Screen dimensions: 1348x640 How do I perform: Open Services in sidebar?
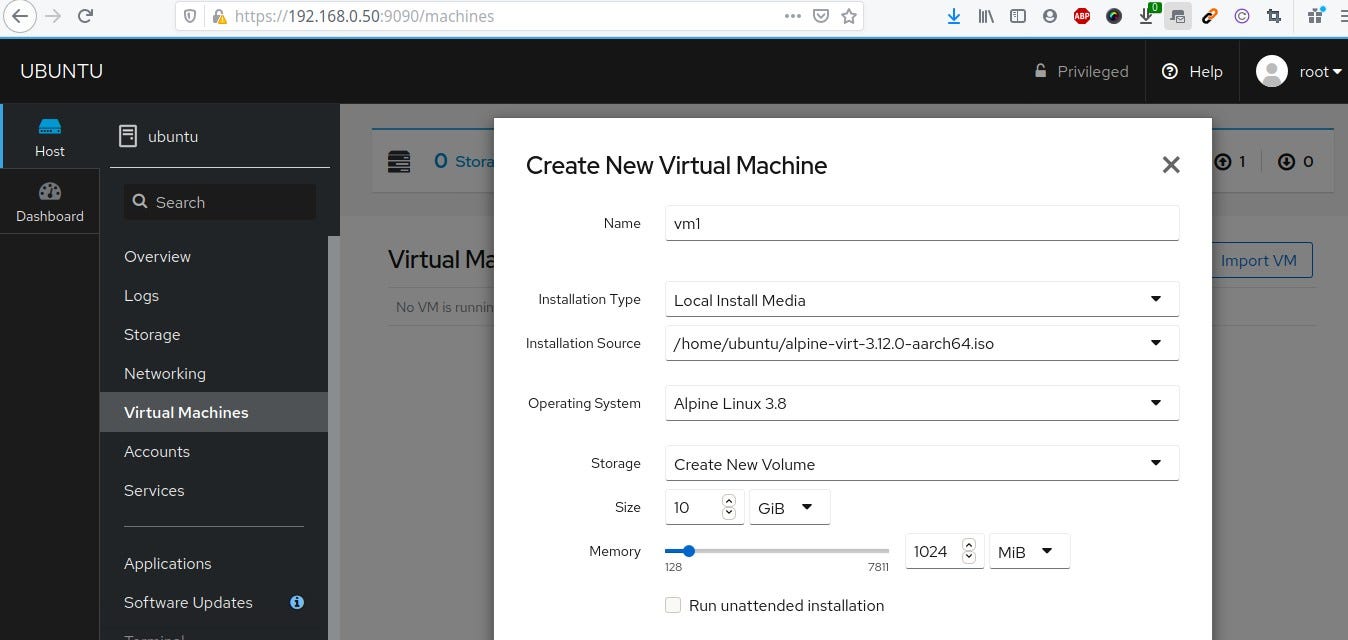tap(154, 490)
